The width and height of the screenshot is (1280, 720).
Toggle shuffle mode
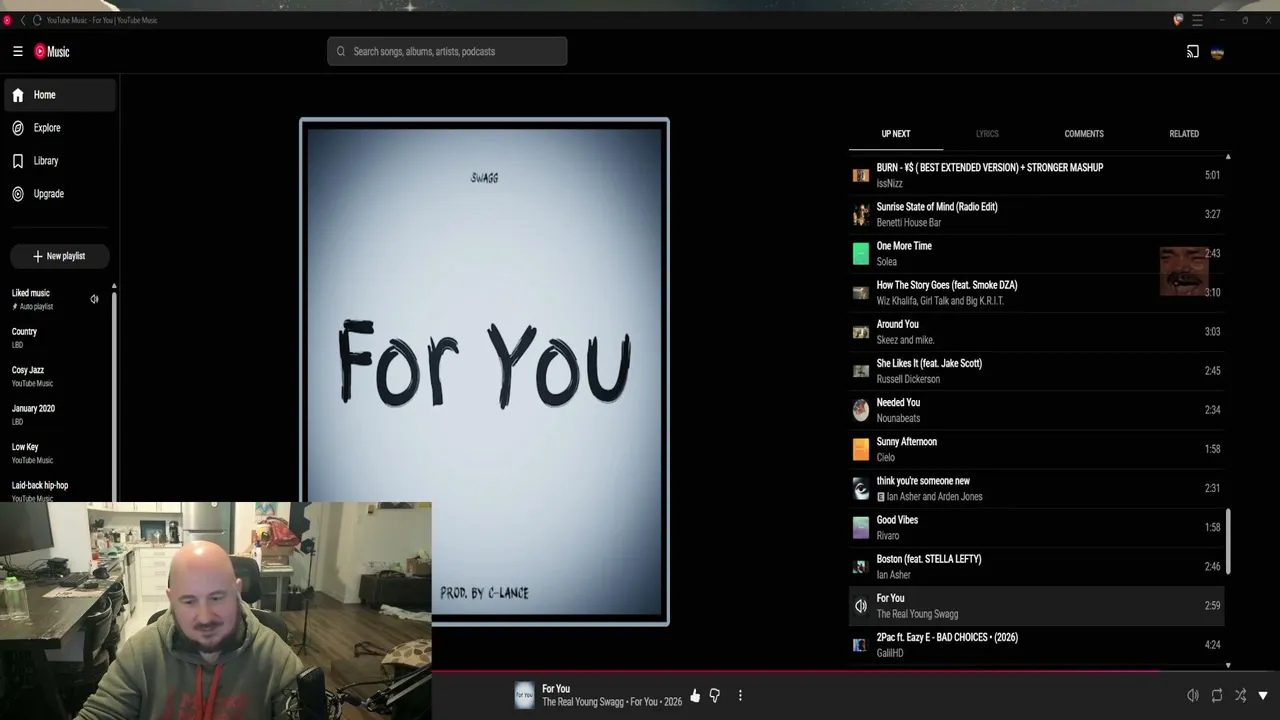1240,695
